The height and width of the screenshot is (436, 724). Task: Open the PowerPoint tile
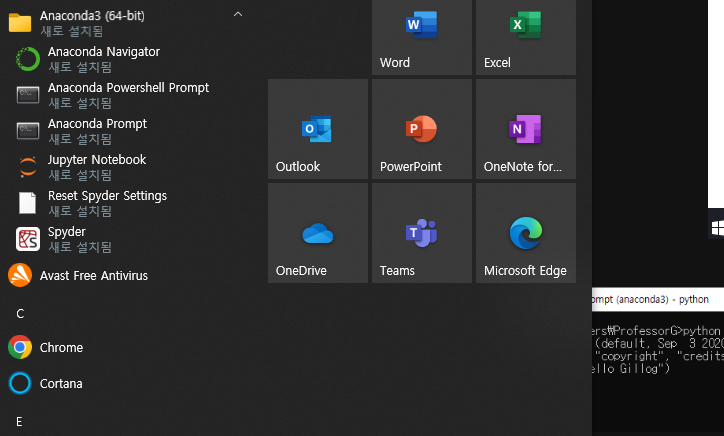pos(422,129)
